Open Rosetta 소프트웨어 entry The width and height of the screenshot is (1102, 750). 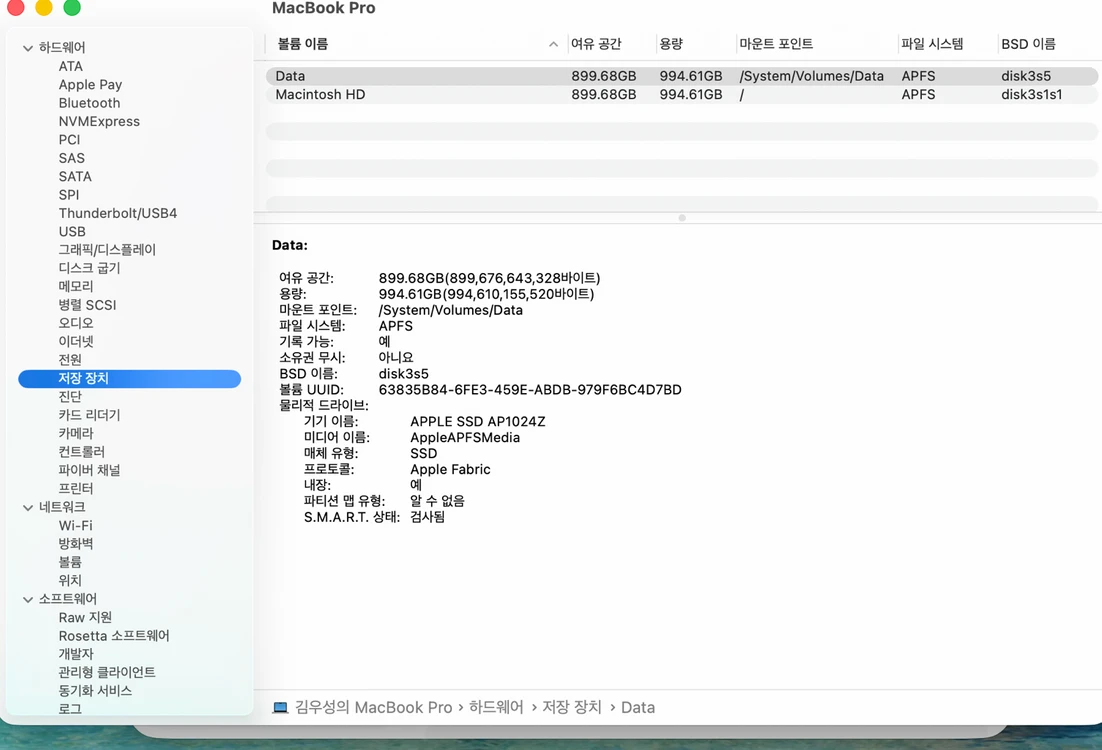tap(114, 635)
